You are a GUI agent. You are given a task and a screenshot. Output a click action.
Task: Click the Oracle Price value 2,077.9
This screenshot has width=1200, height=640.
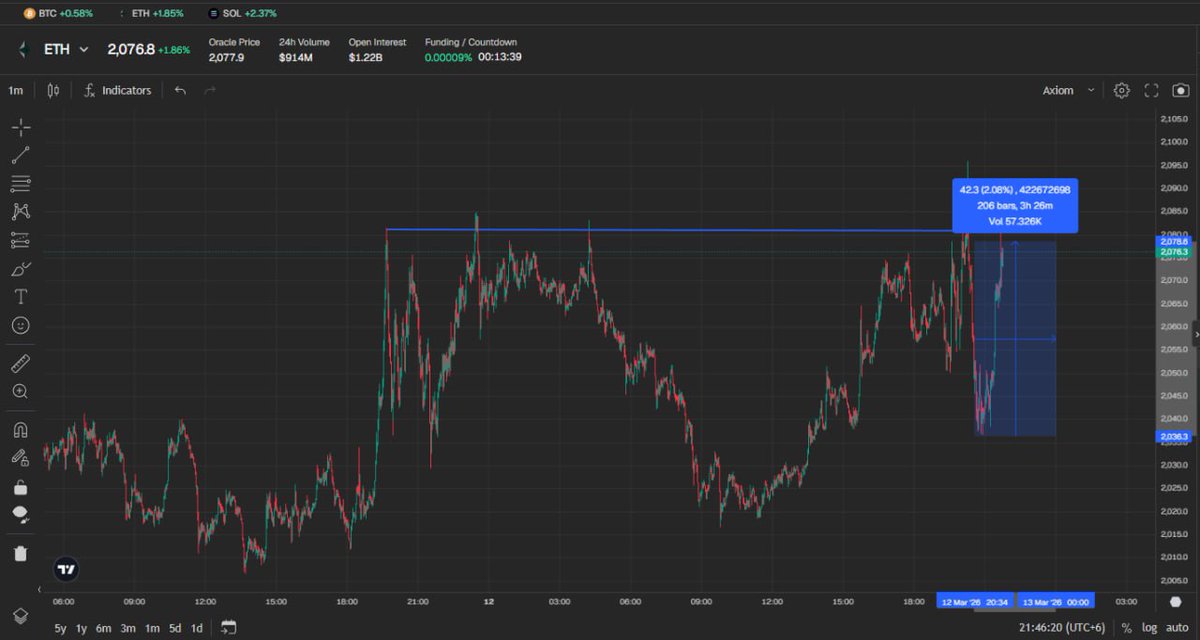click(x=226, y=57)
